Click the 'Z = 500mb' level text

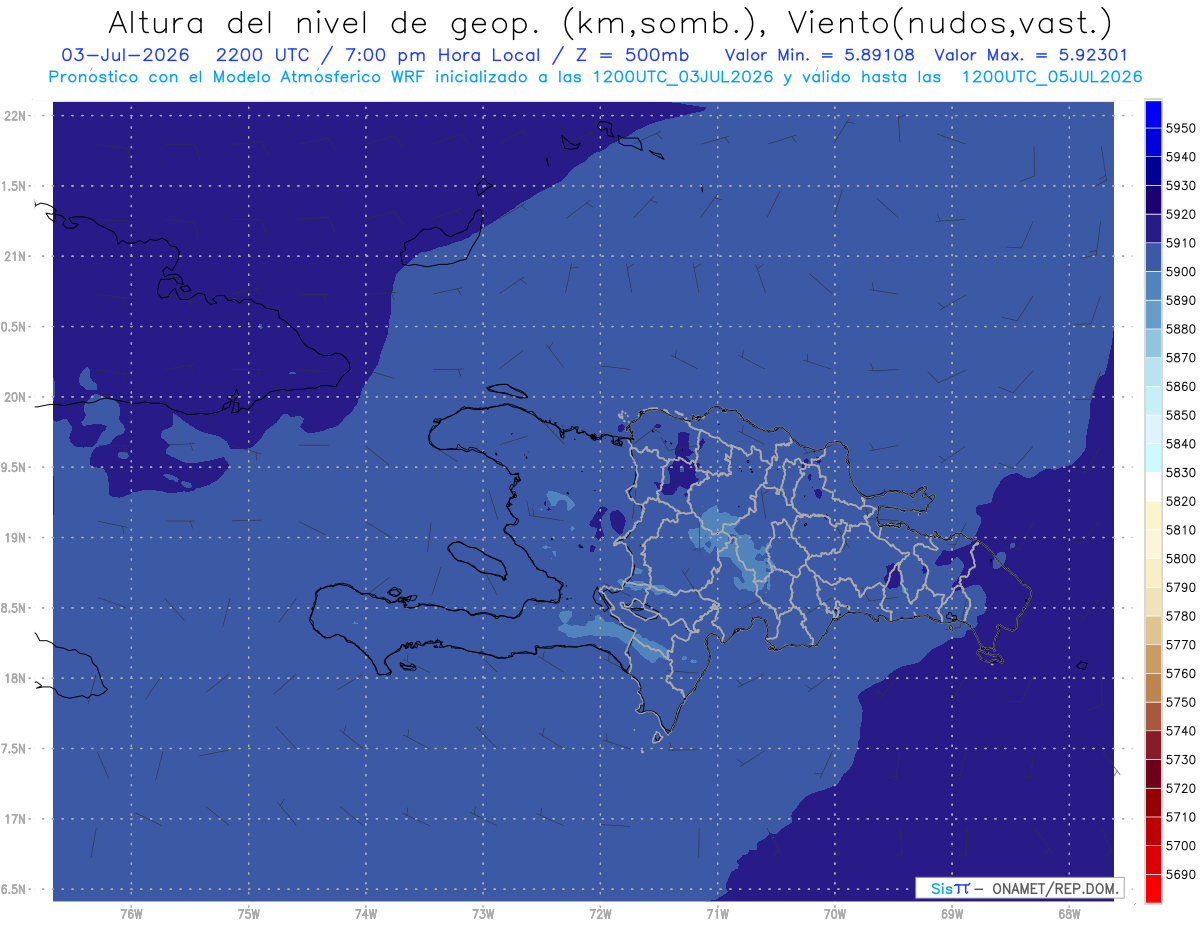[x=635, y=55]
